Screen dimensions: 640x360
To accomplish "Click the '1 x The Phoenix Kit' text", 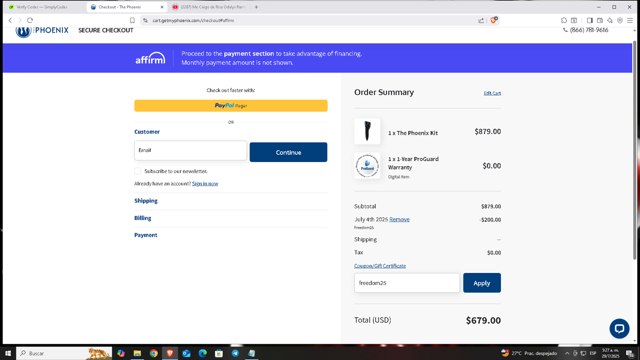I will (x=413, y=133).
